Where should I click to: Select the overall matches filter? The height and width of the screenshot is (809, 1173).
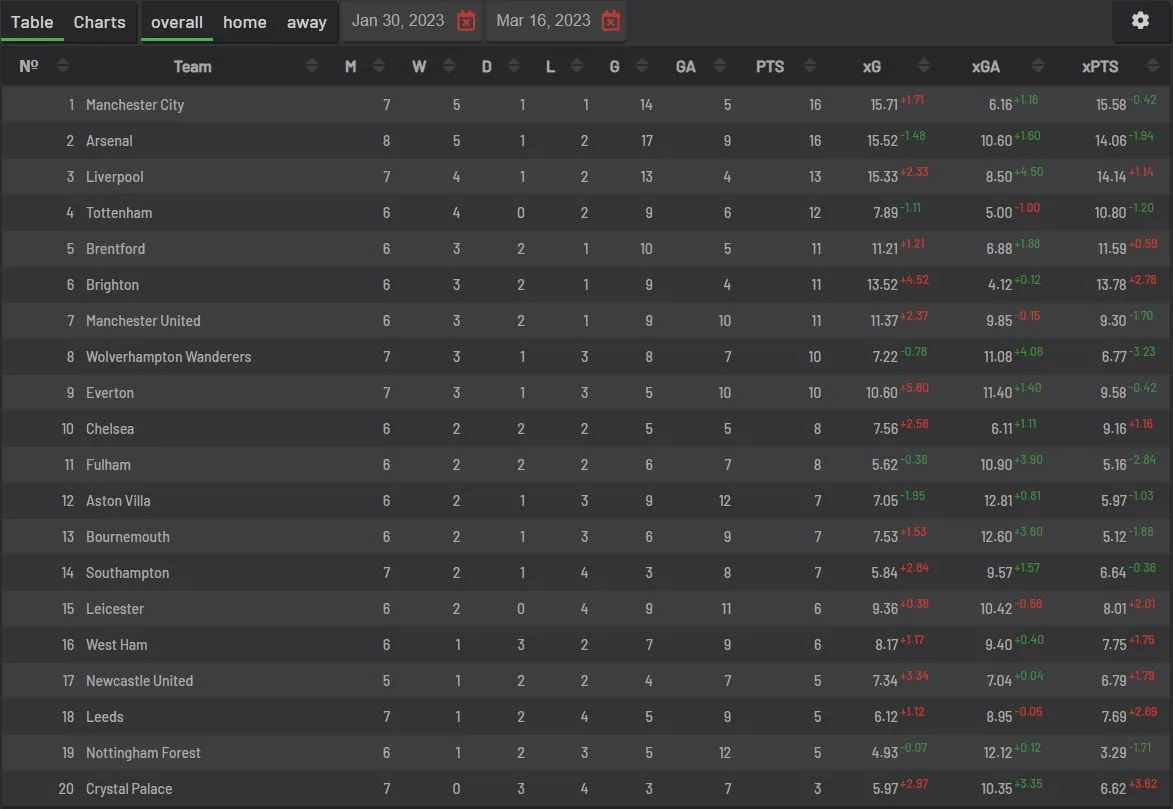(177, 22)
